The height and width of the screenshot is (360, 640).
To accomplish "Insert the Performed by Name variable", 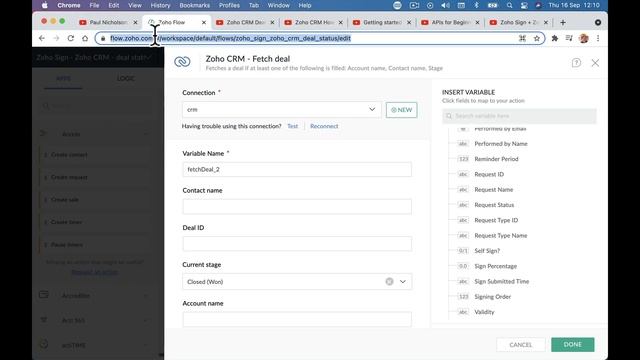I will (x=501, y=144).
